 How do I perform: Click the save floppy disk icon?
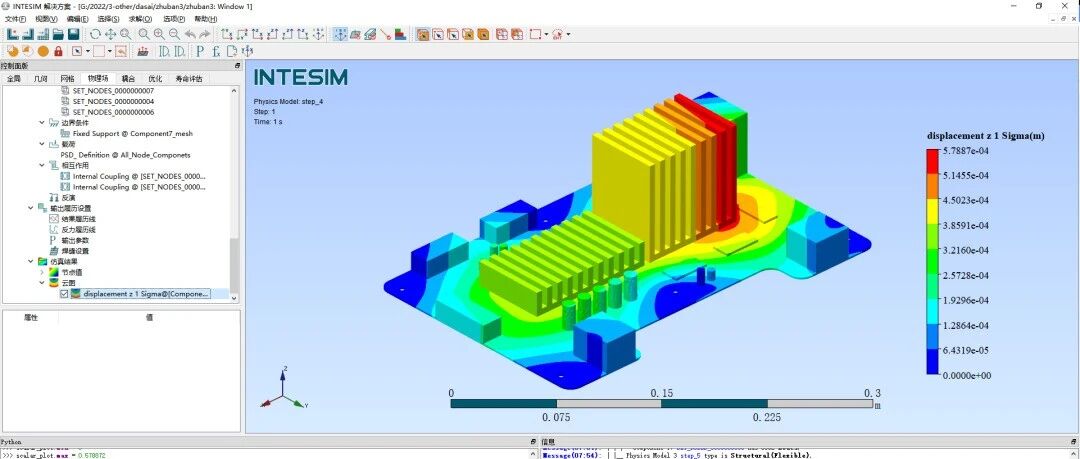pyautogui.click(x=74, y=34)
